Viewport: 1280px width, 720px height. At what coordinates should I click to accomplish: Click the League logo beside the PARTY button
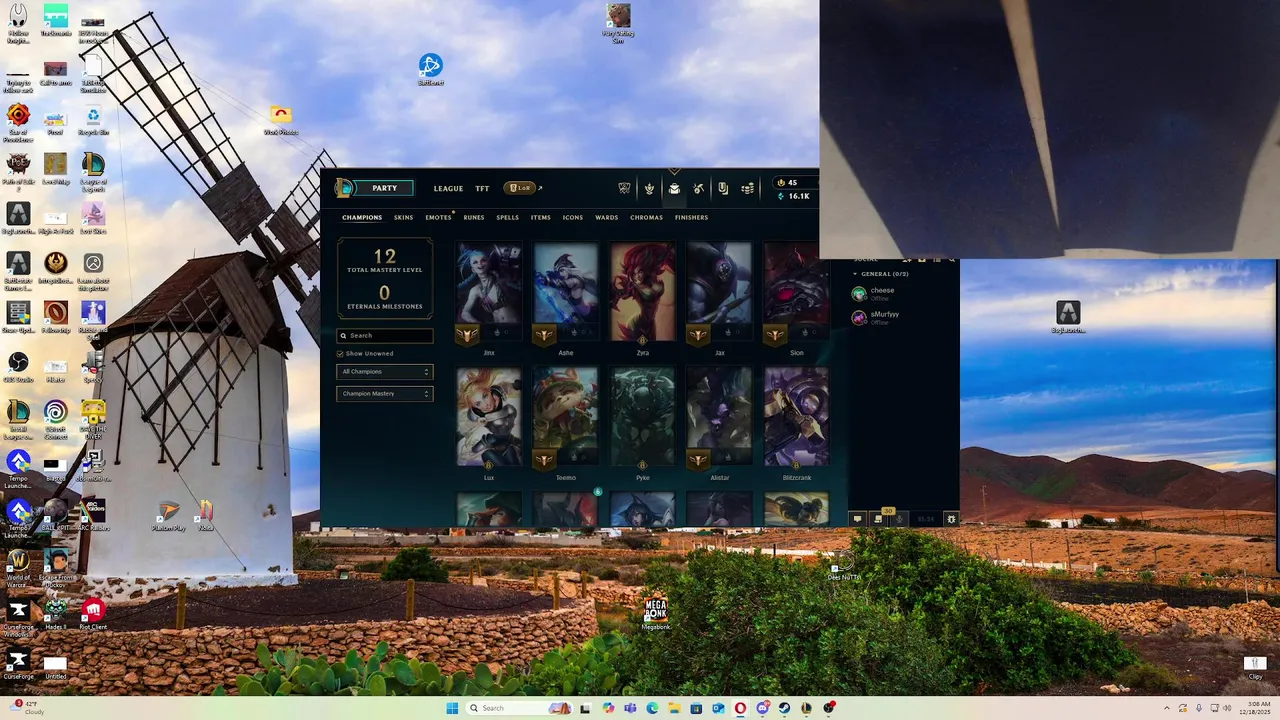pyautogui.click(x=344, y=188)
